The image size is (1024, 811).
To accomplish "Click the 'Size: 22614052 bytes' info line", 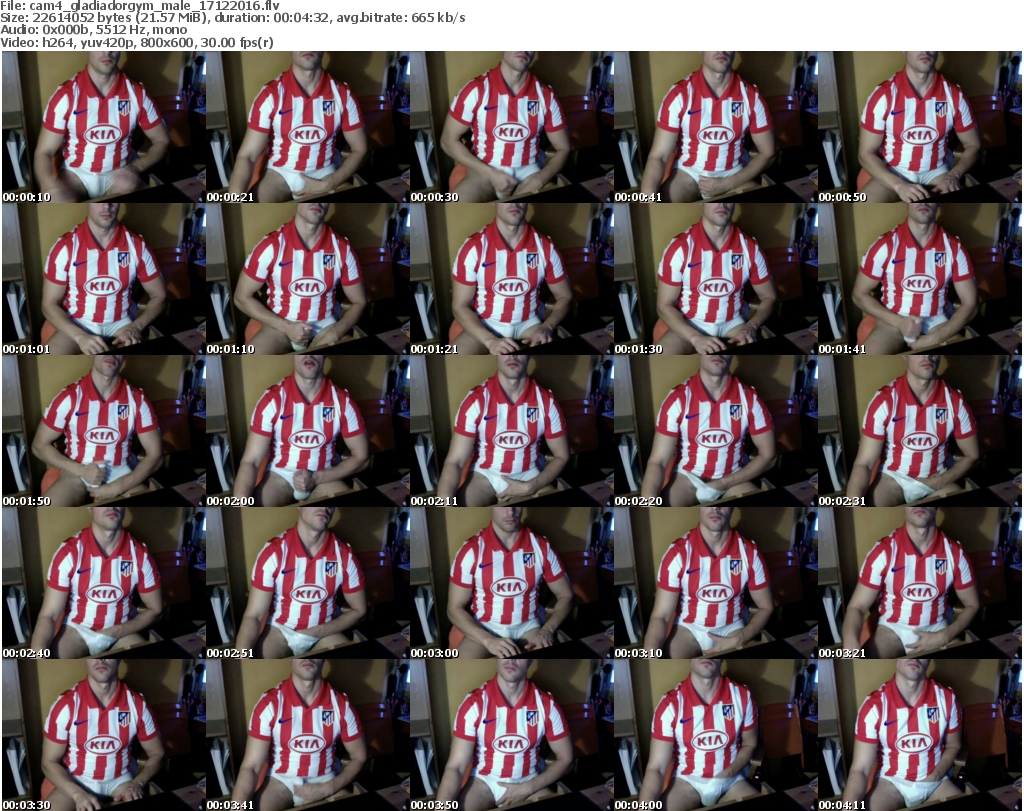I will (233, 18).
